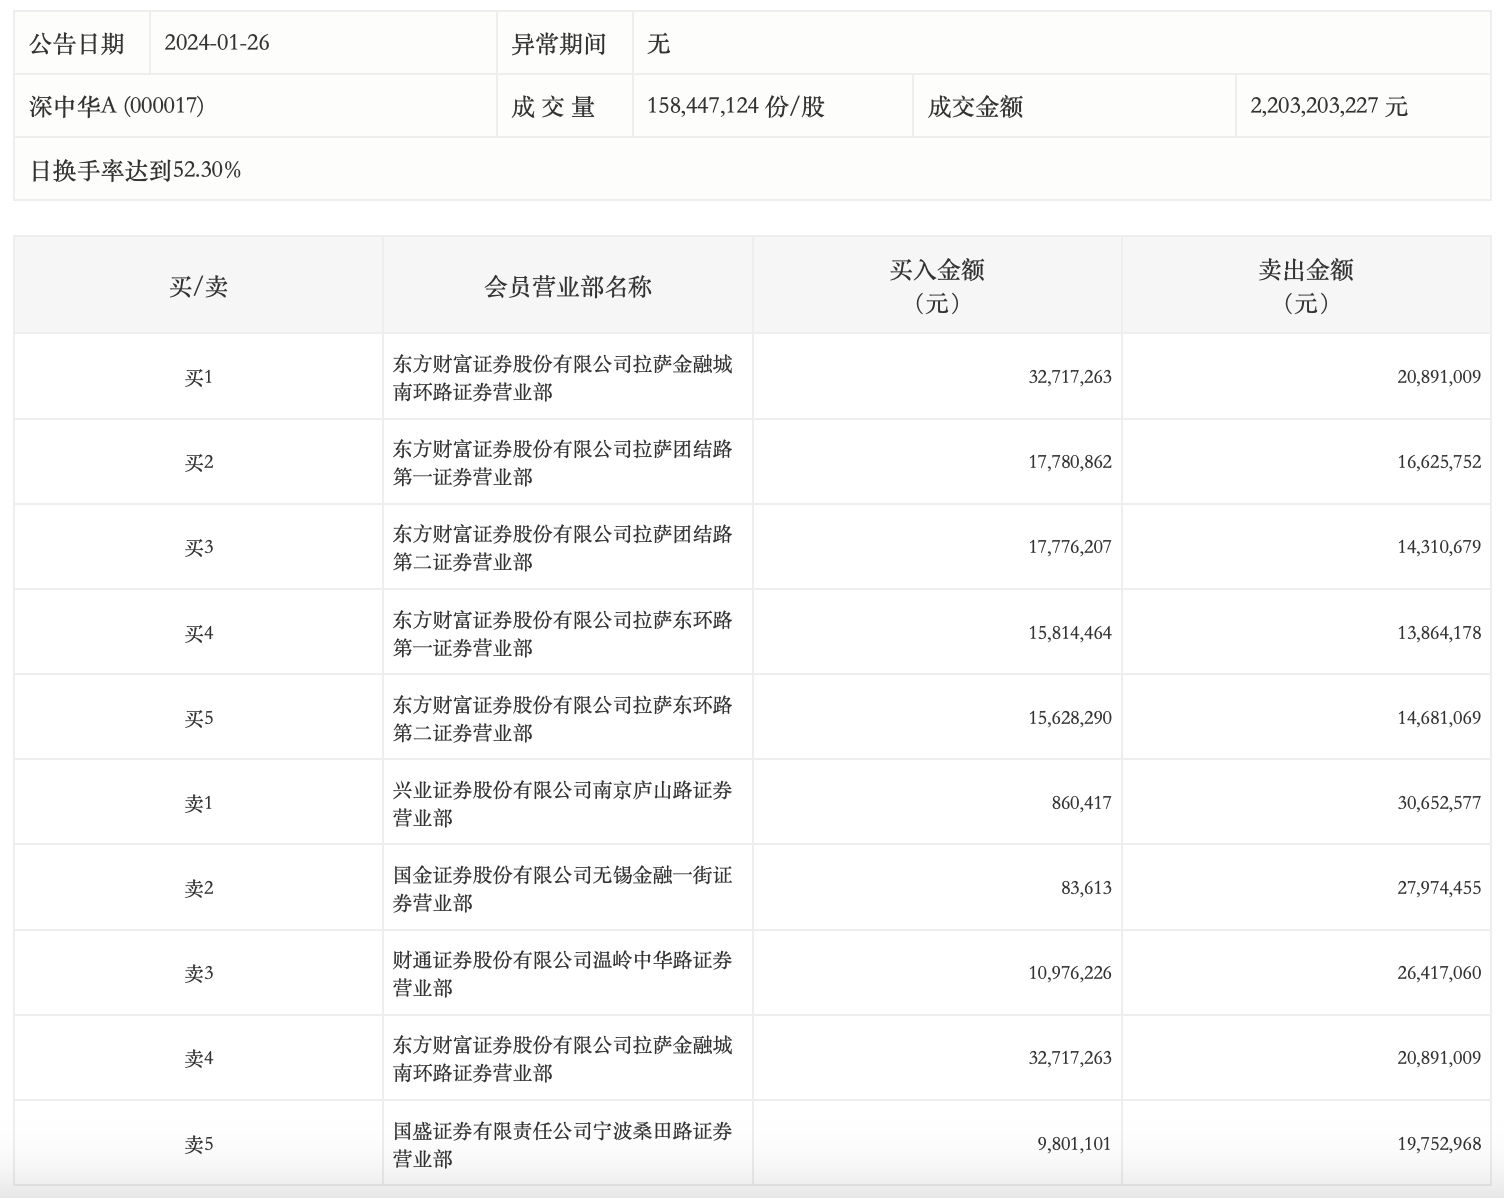Select buy amount 32,717,263 in 买1 row
The height and width of the screenshot is (1198, 1504).
pos(1069,377)
